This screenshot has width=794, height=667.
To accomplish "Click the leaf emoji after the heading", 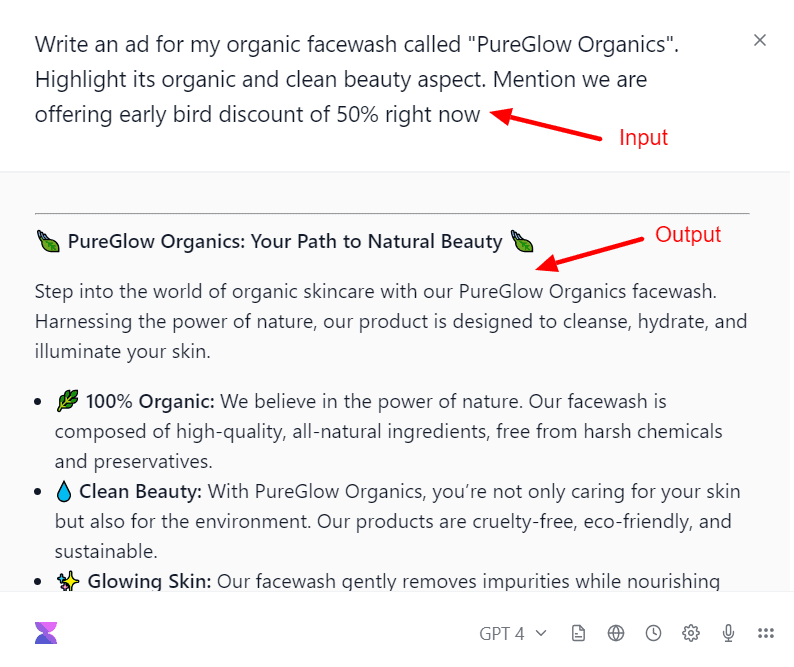I will [x=522, y=241].
